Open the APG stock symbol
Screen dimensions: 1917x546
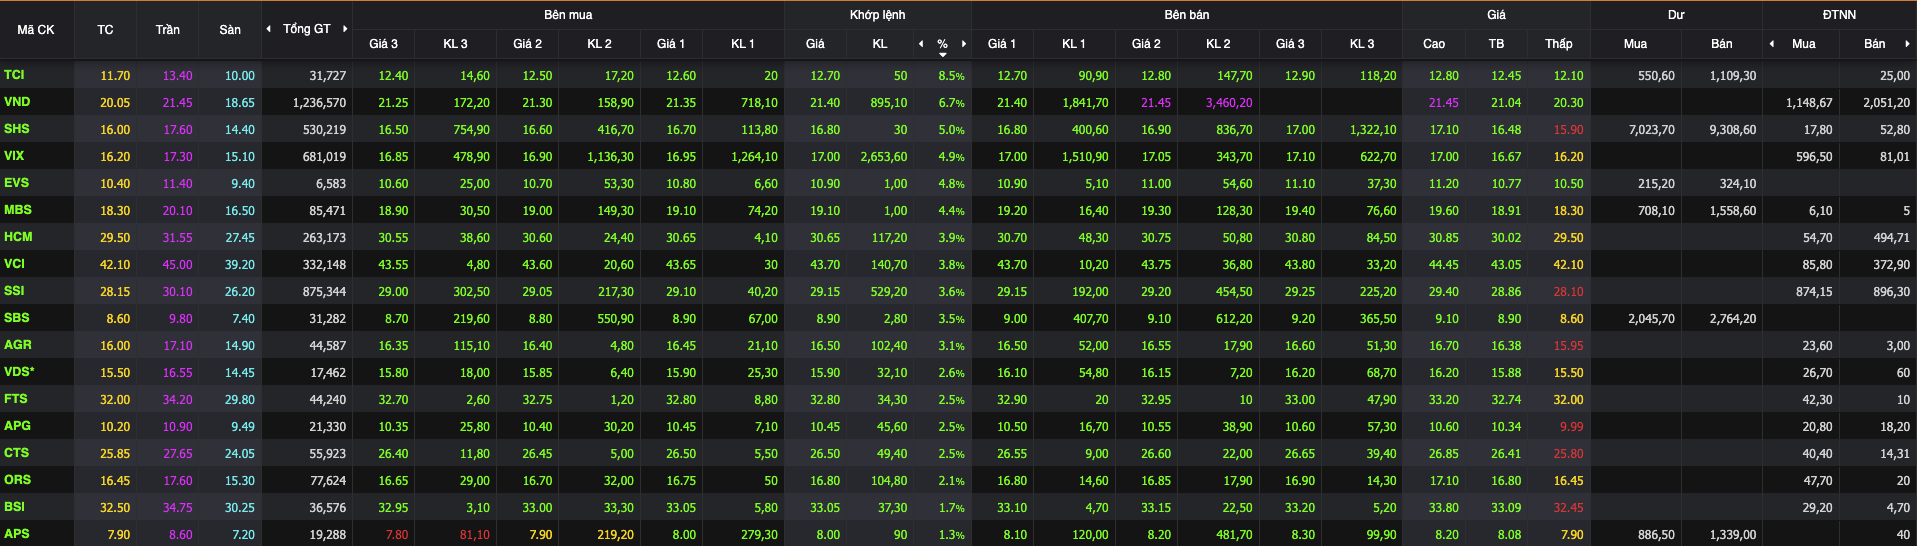point(17,426)
